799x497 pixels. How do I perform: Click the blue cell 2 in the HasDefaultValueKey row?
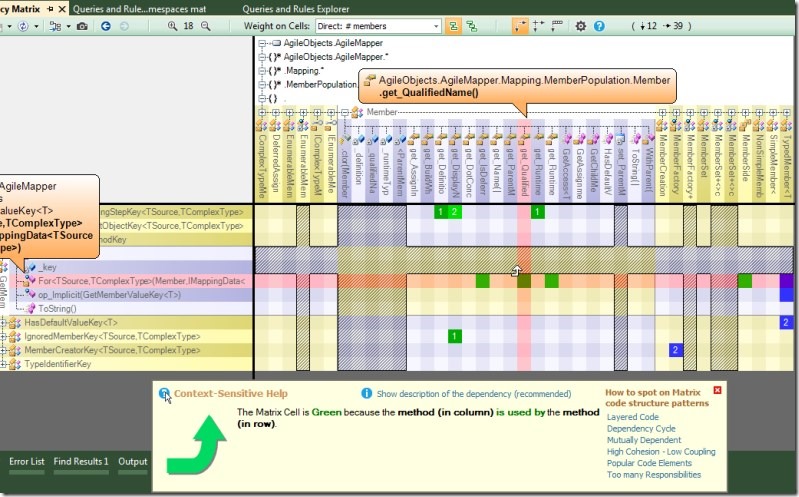(786, 322)
